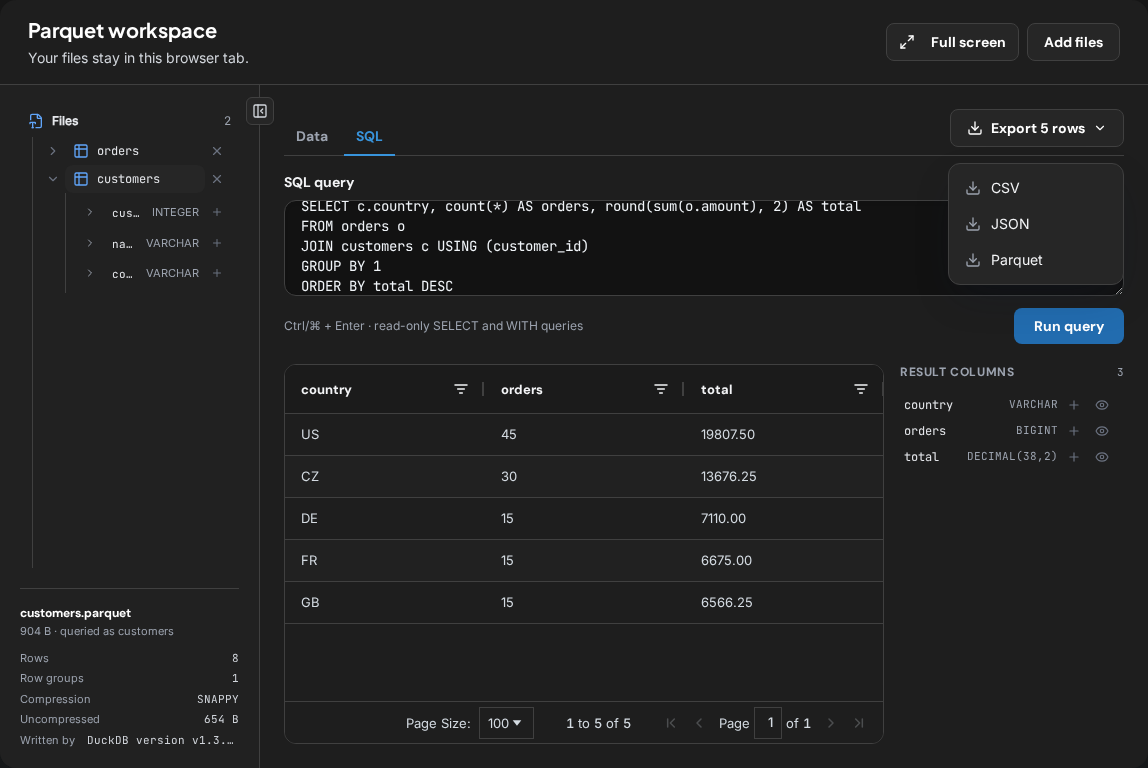Expand the na… VARCHAR column row
The width and height of the screenshot is (1148, 768).
point(90,243)
